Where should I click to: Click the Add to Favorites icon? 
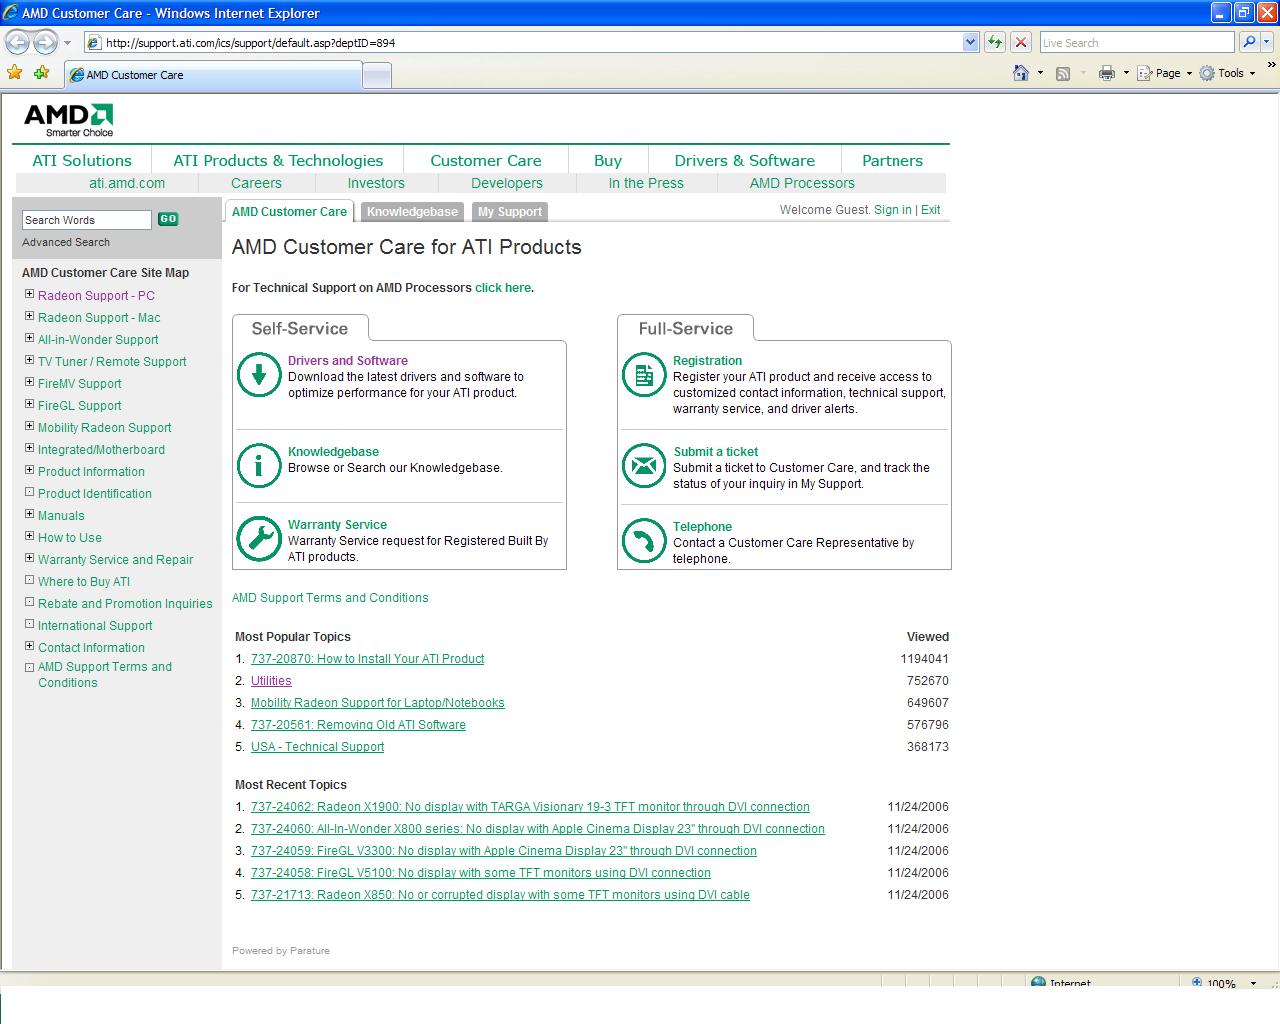tap(41, 73)
